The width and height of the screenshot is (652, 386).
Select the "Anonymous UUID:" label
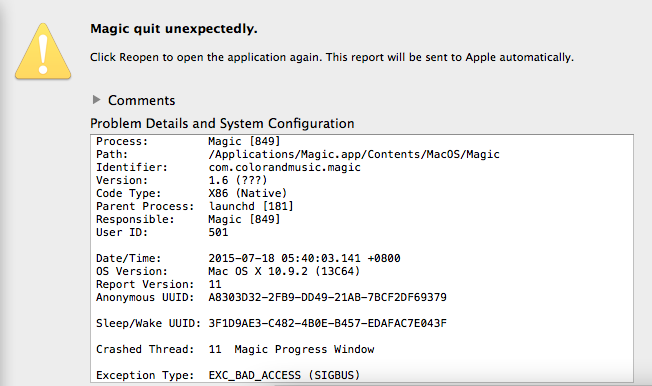[145, 297]
